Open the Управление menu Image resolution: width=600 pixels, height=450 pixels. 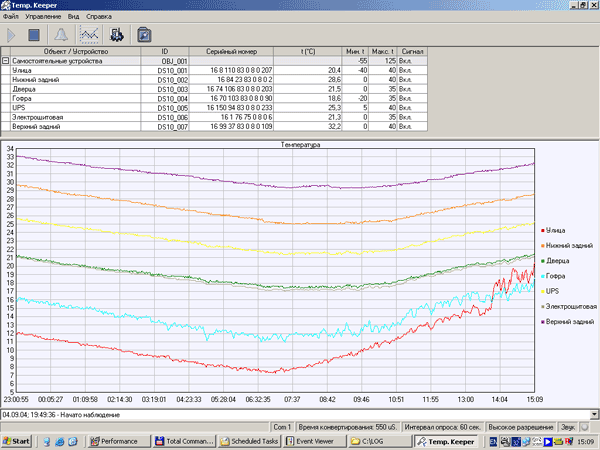tap(45, 18)
